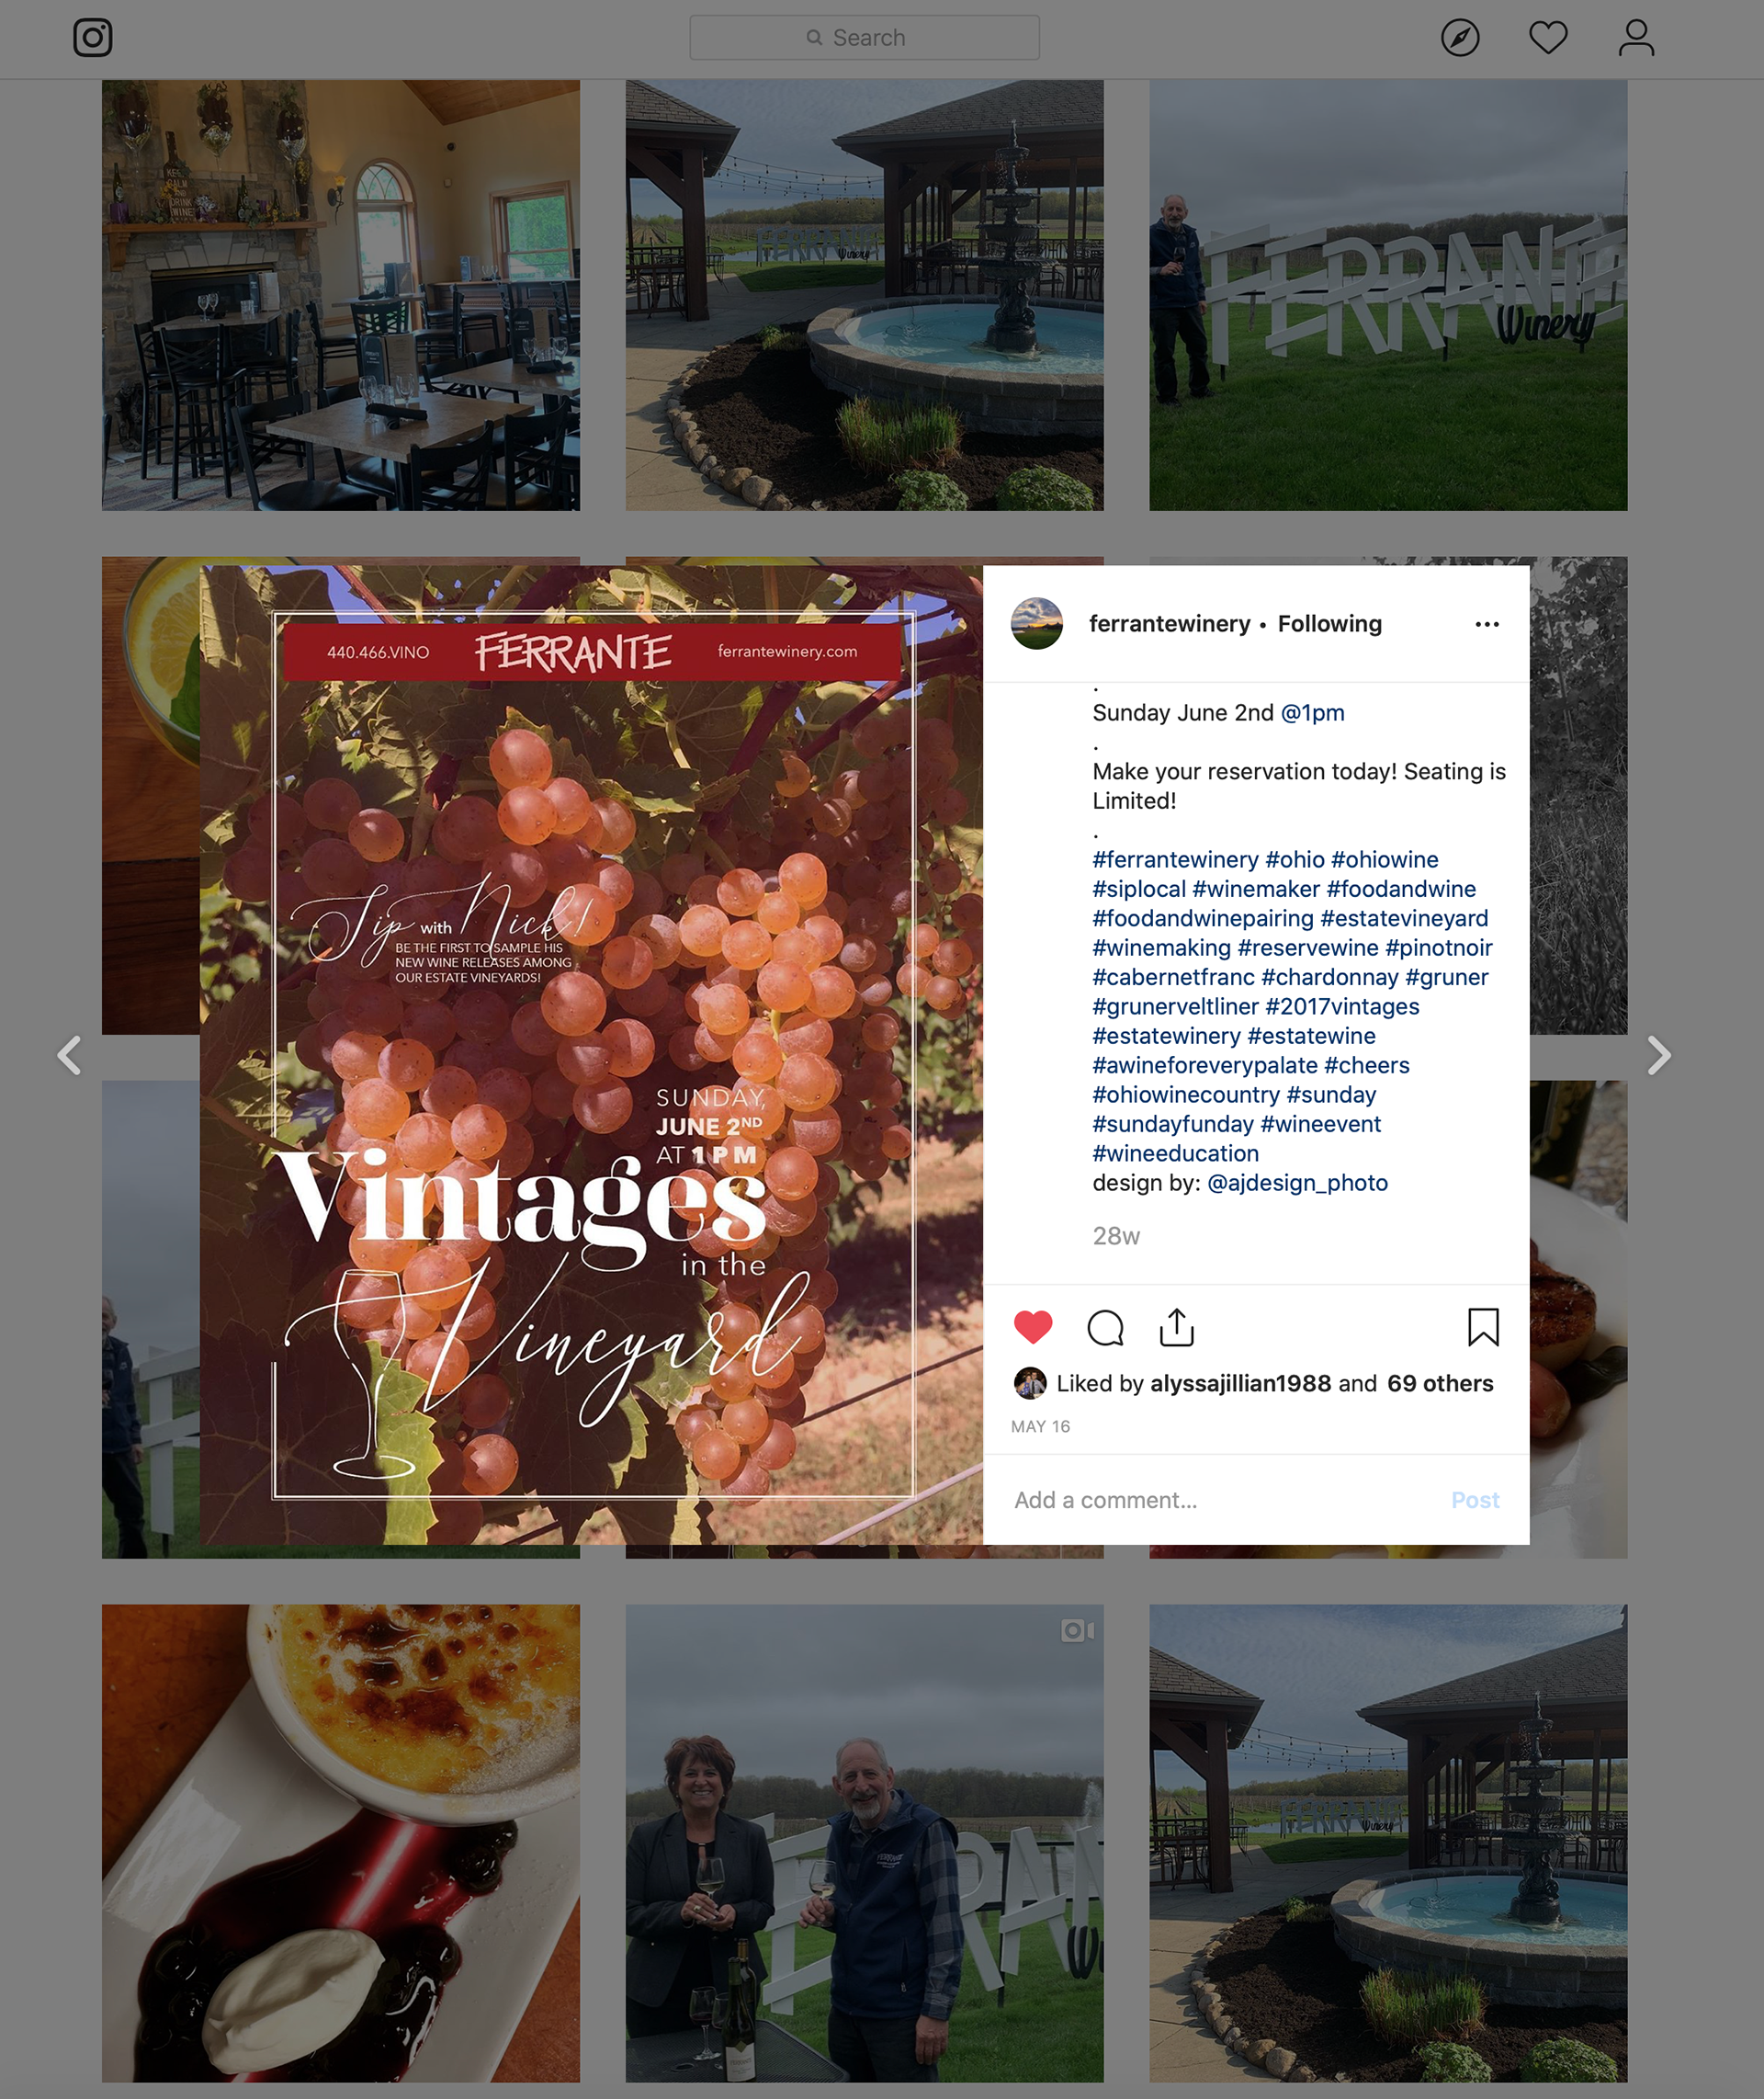Open the profile person icon

[x=1636, y=38]
